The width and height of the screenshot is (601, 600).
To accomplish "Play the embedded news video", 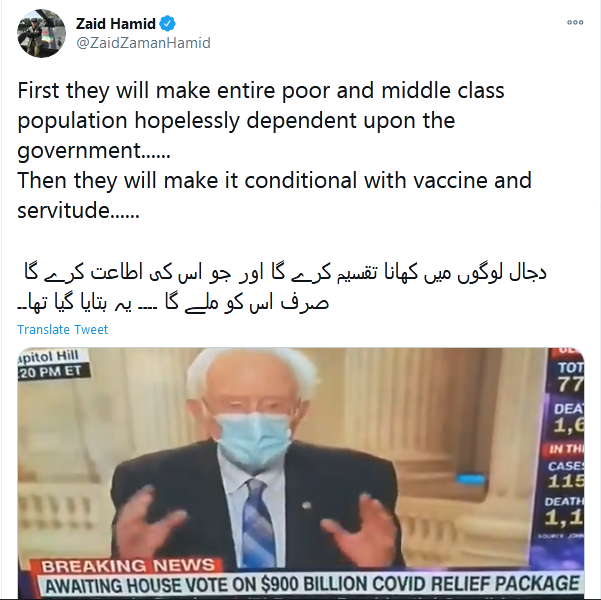I will tap(300, 472).
